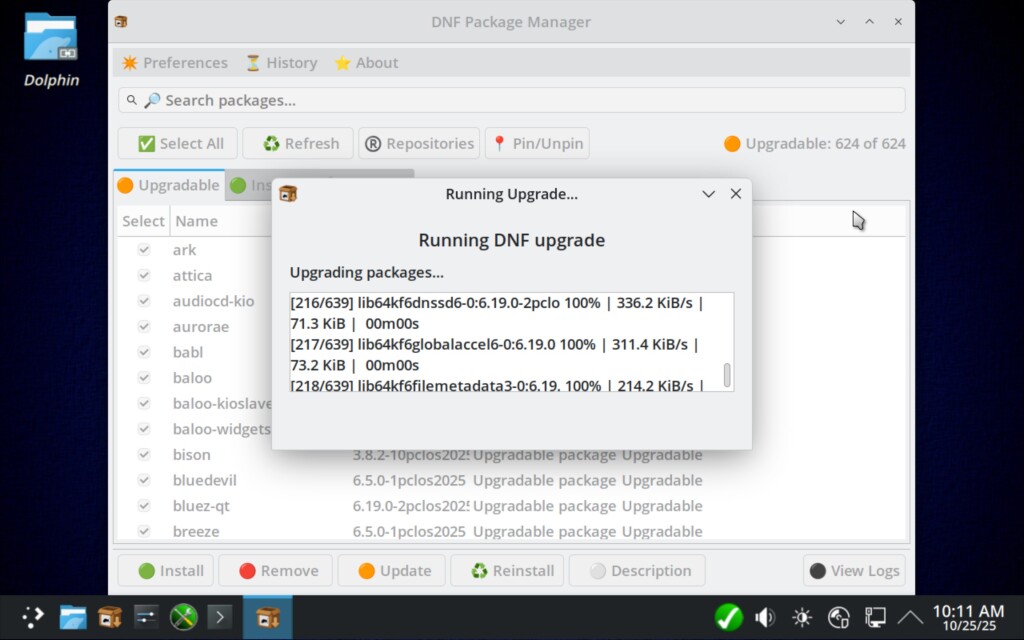Open the History menu
Screen dimensions: 1024x640
(x=281, y=63)
